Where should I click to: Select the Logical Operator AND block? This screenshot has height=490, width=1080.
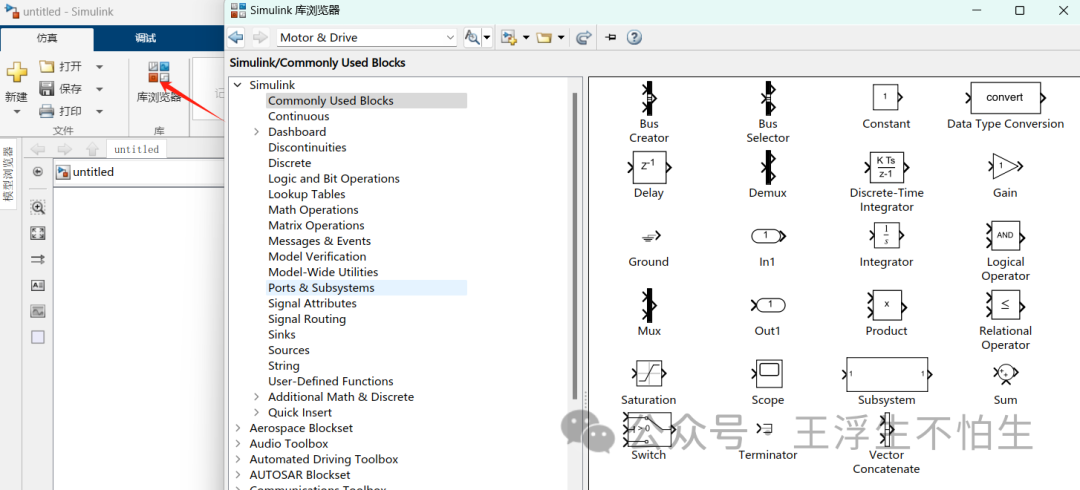click(1005, 236)
